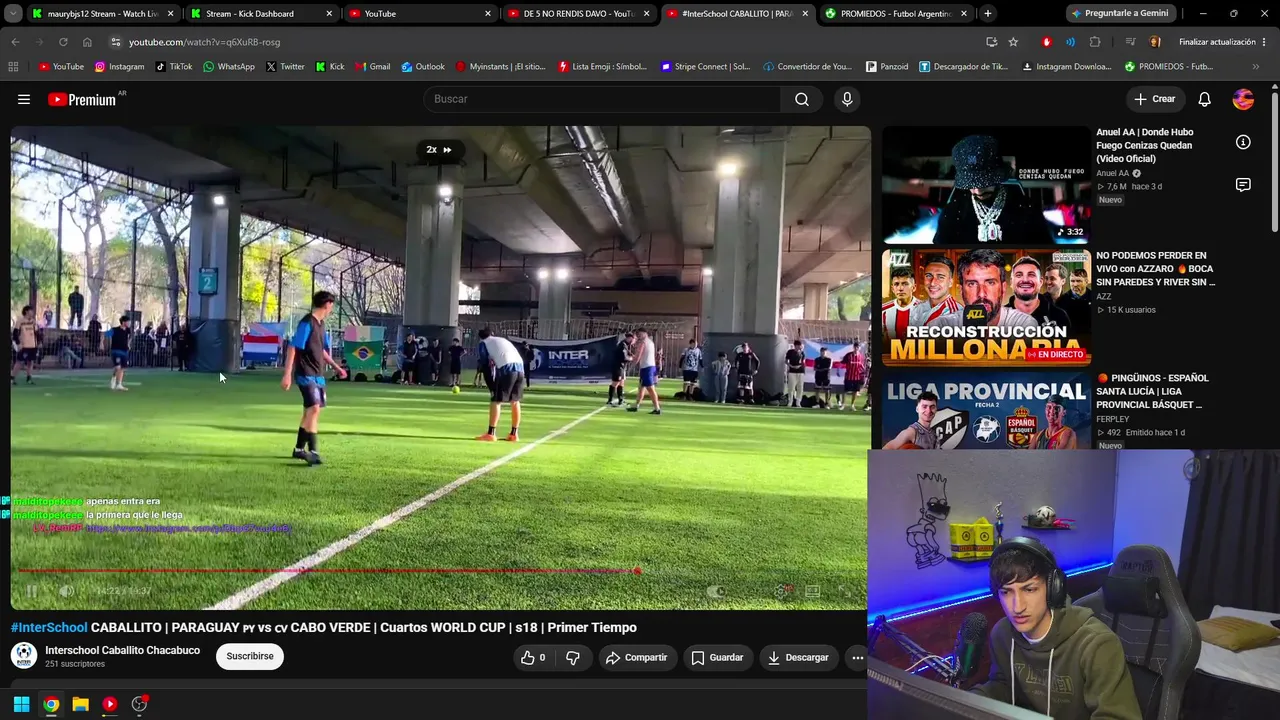
Task: Open the WhatsApp bookmark
Action: pos(228,67)
